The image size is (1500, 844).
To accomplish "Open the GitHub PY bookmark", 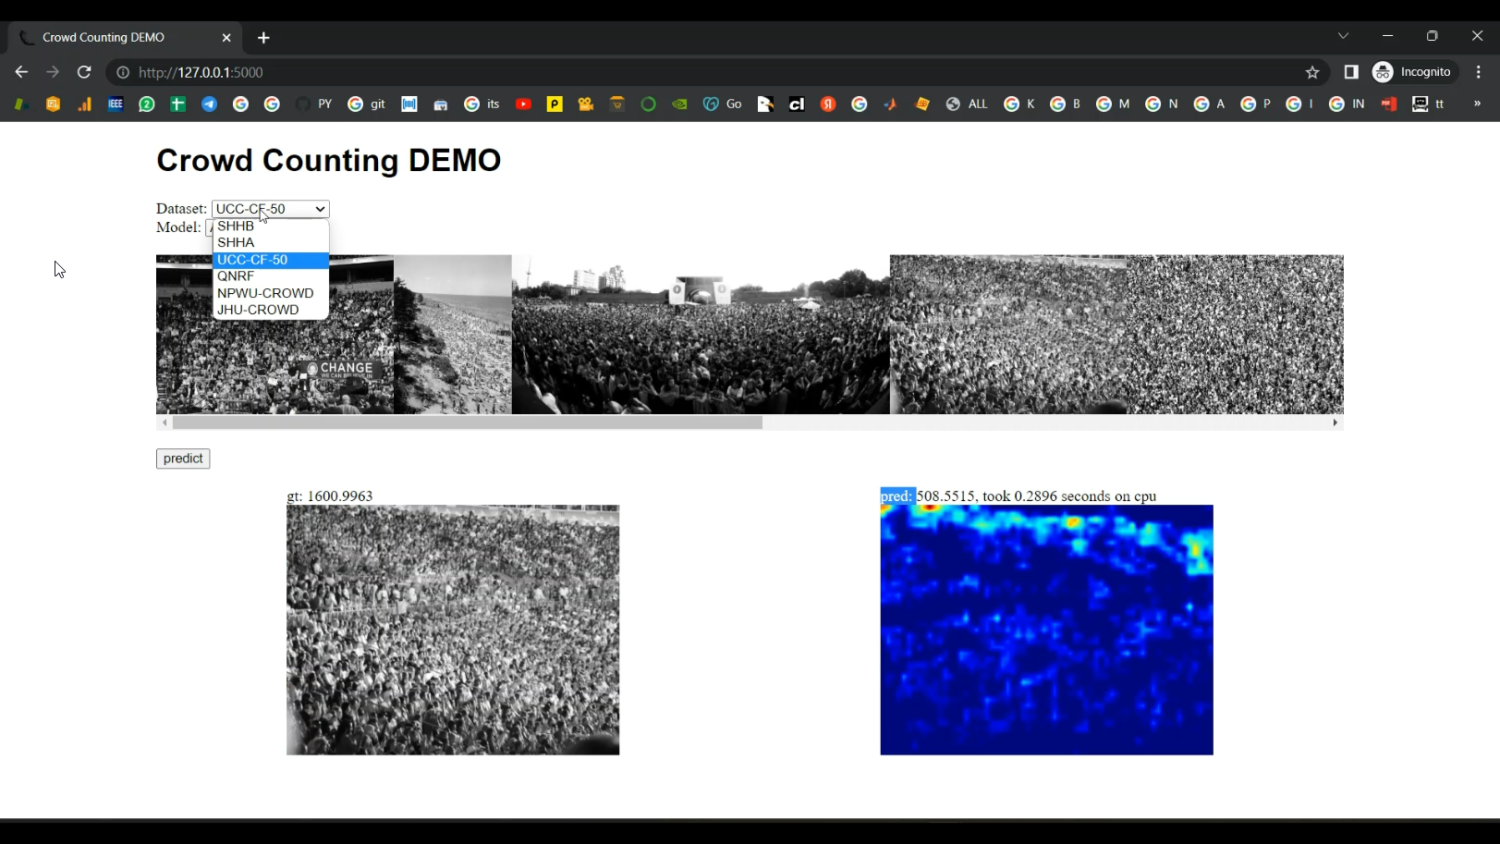I will 314,104.
